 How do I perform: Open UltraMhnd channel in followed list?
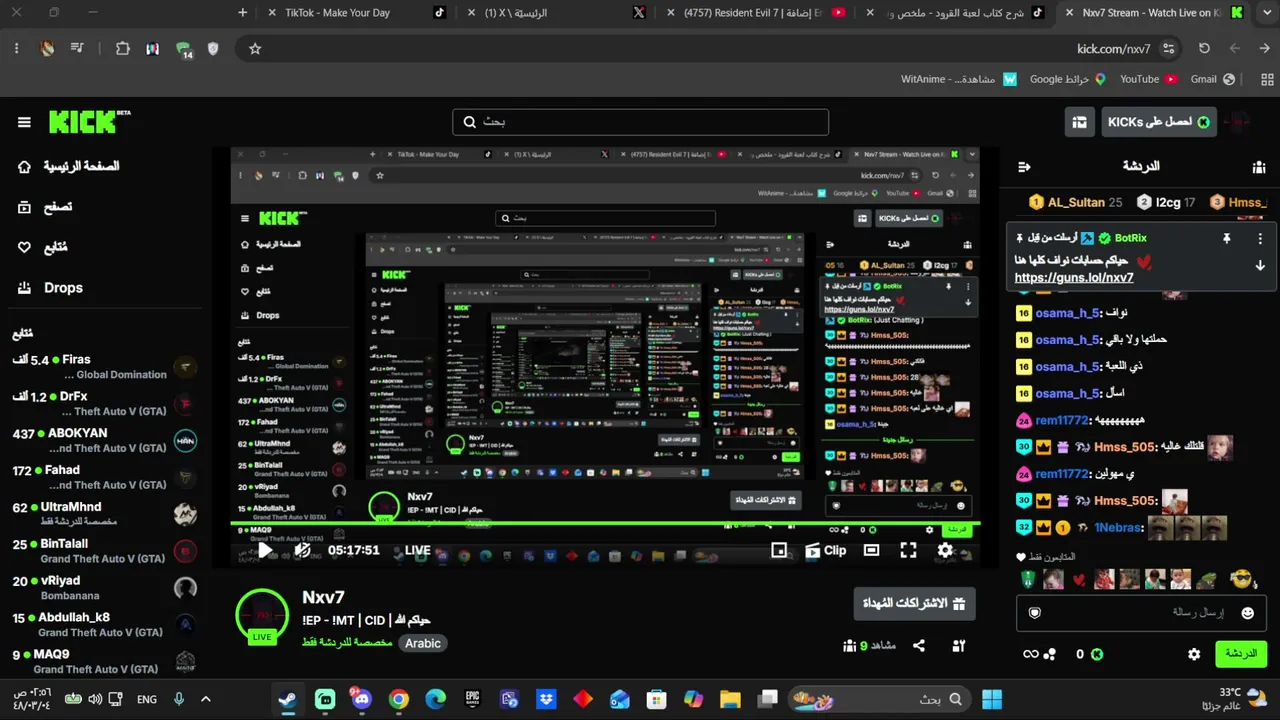(x=106, y=514)
